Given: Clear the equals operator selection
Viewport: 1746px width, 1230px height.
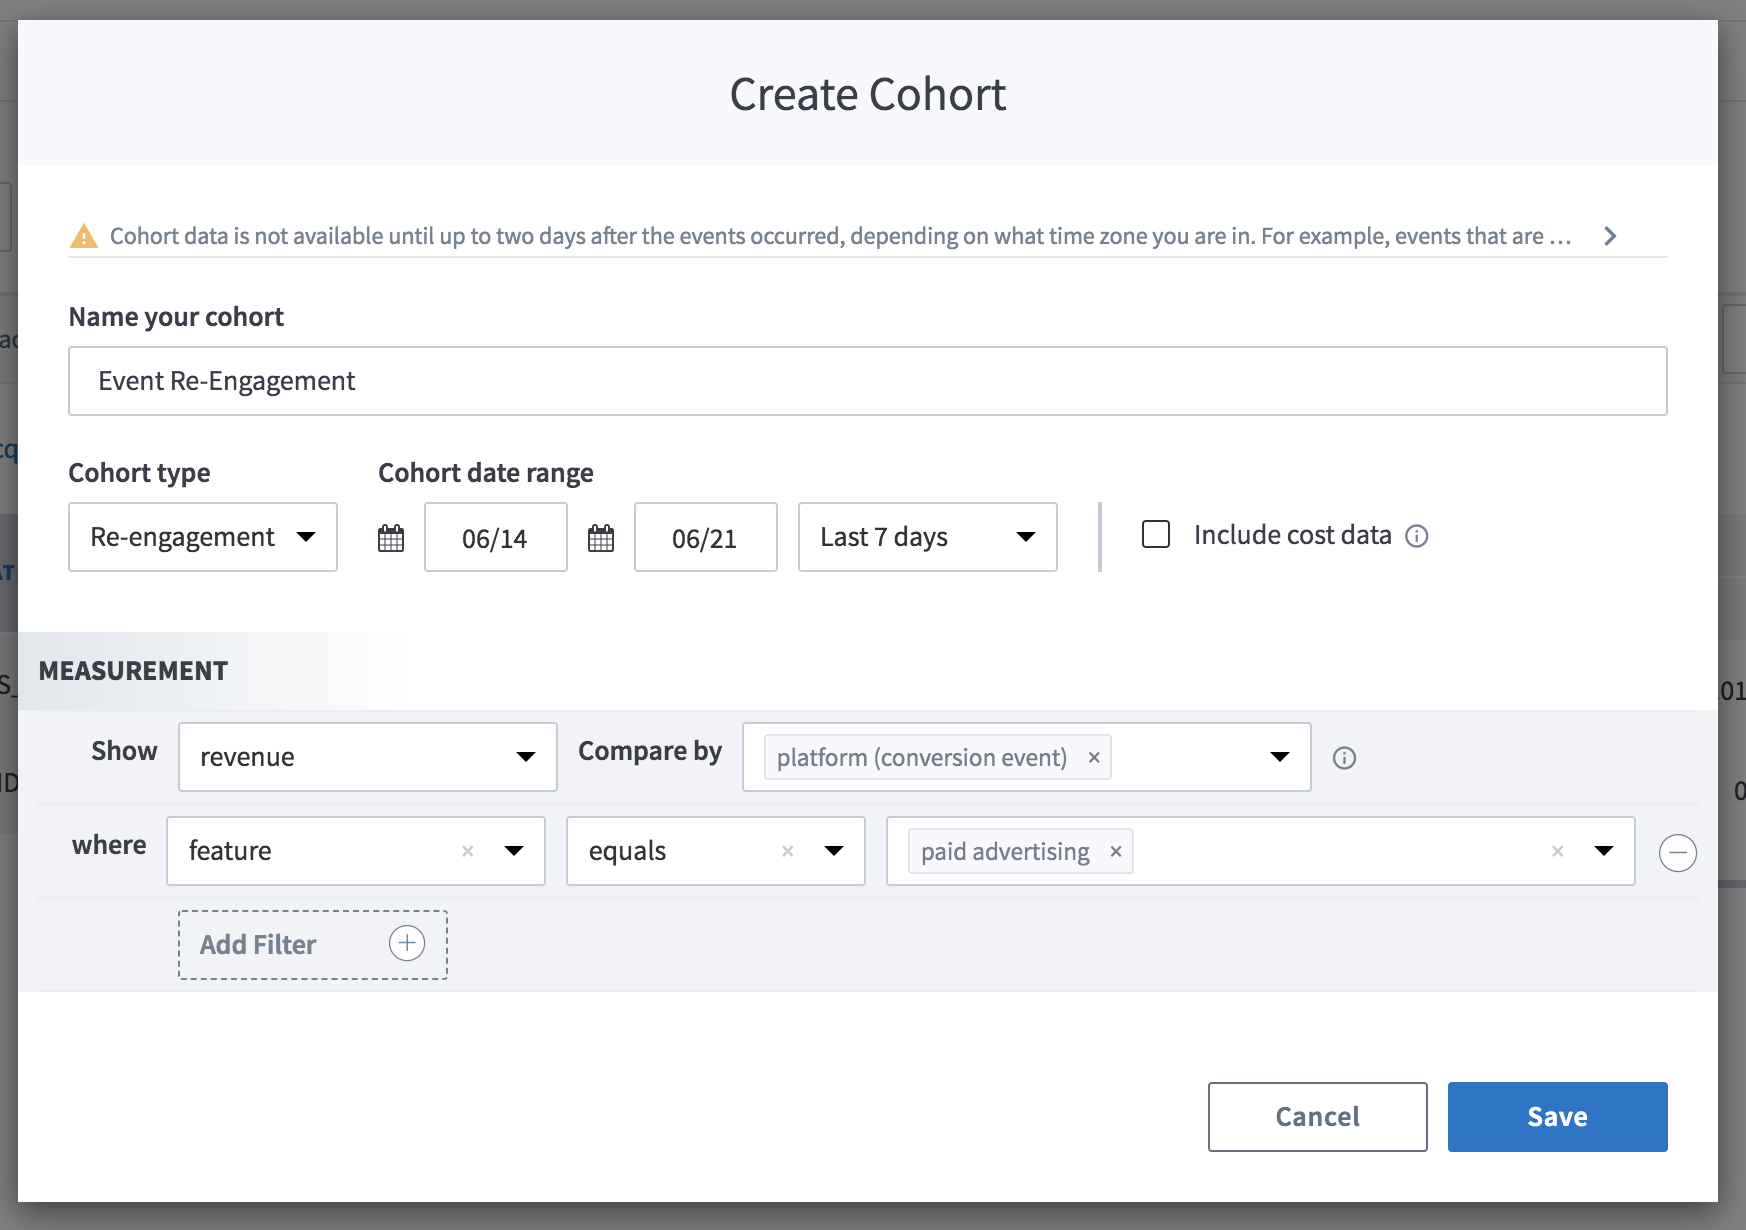Looking at the screenshot, I should 787,851.
